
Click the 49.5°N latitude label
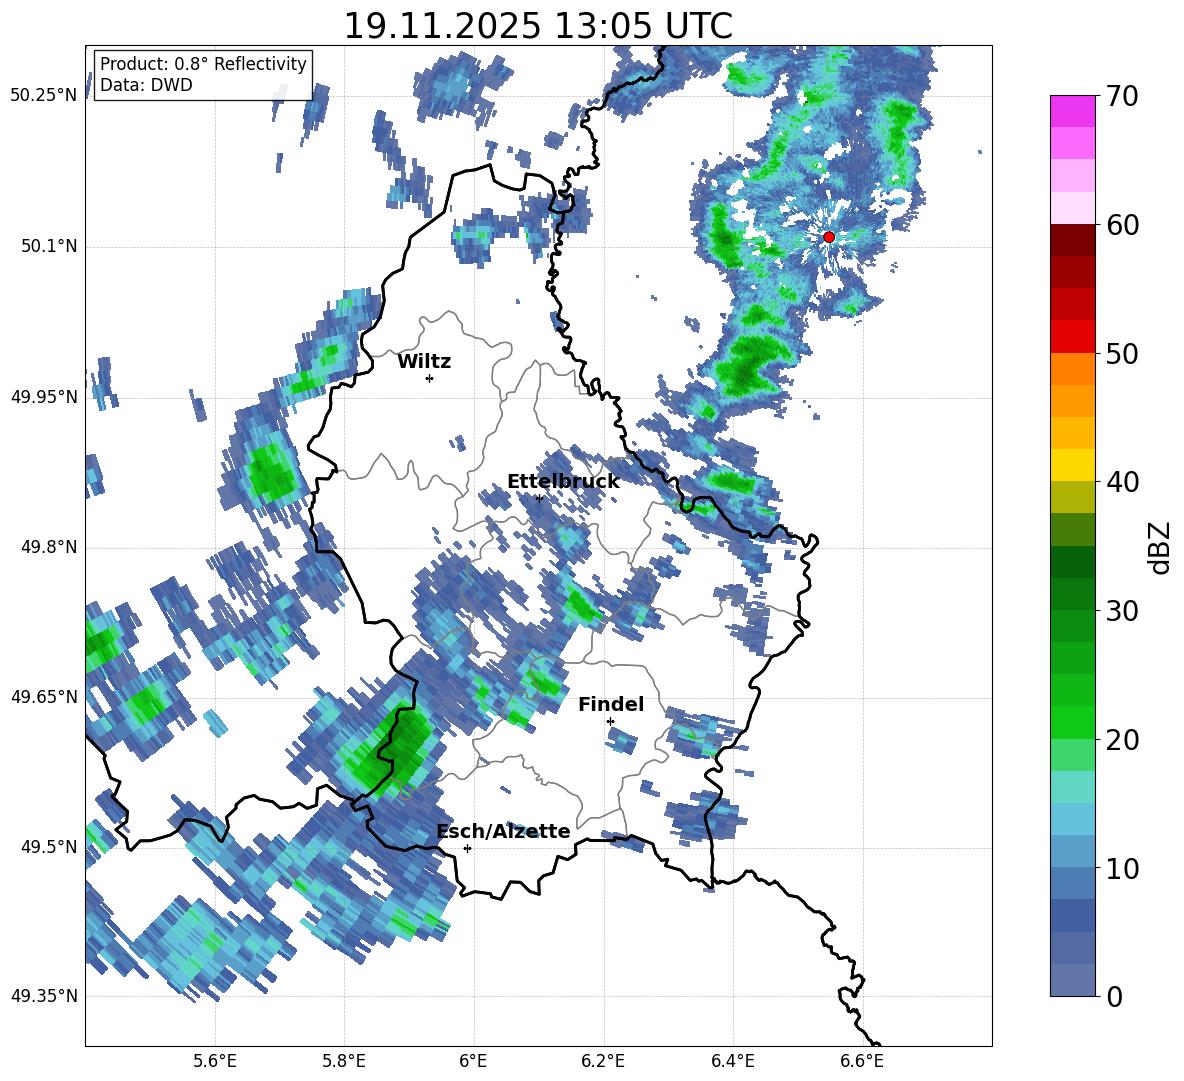tap(49, 846)
